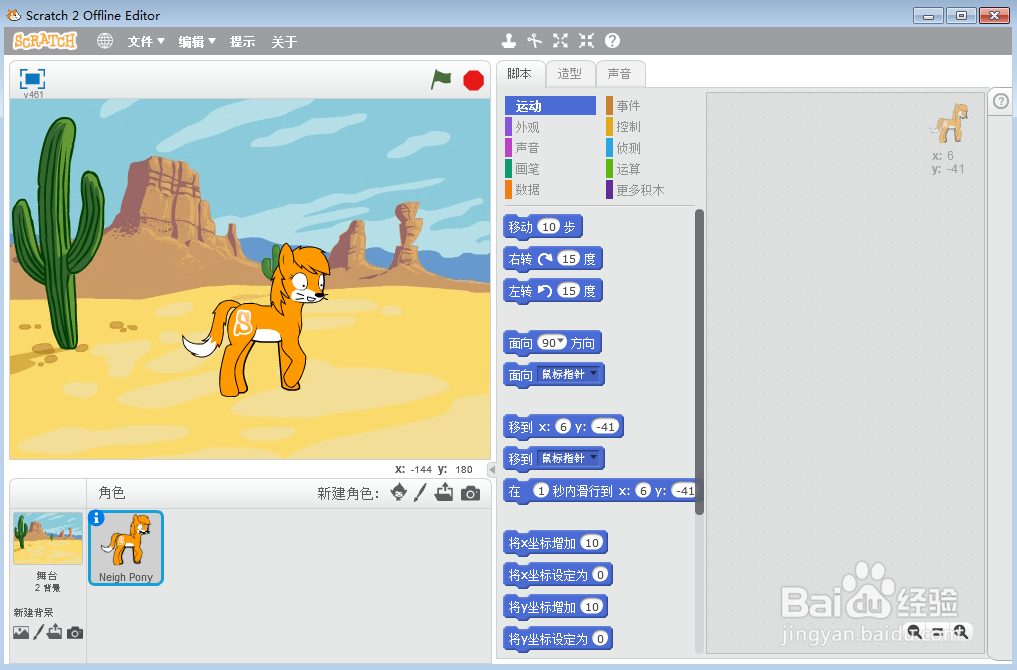Viewport: 1017px width, 670px height.
Task: Open the tips help panel tab
Action: click(1001, 101)
